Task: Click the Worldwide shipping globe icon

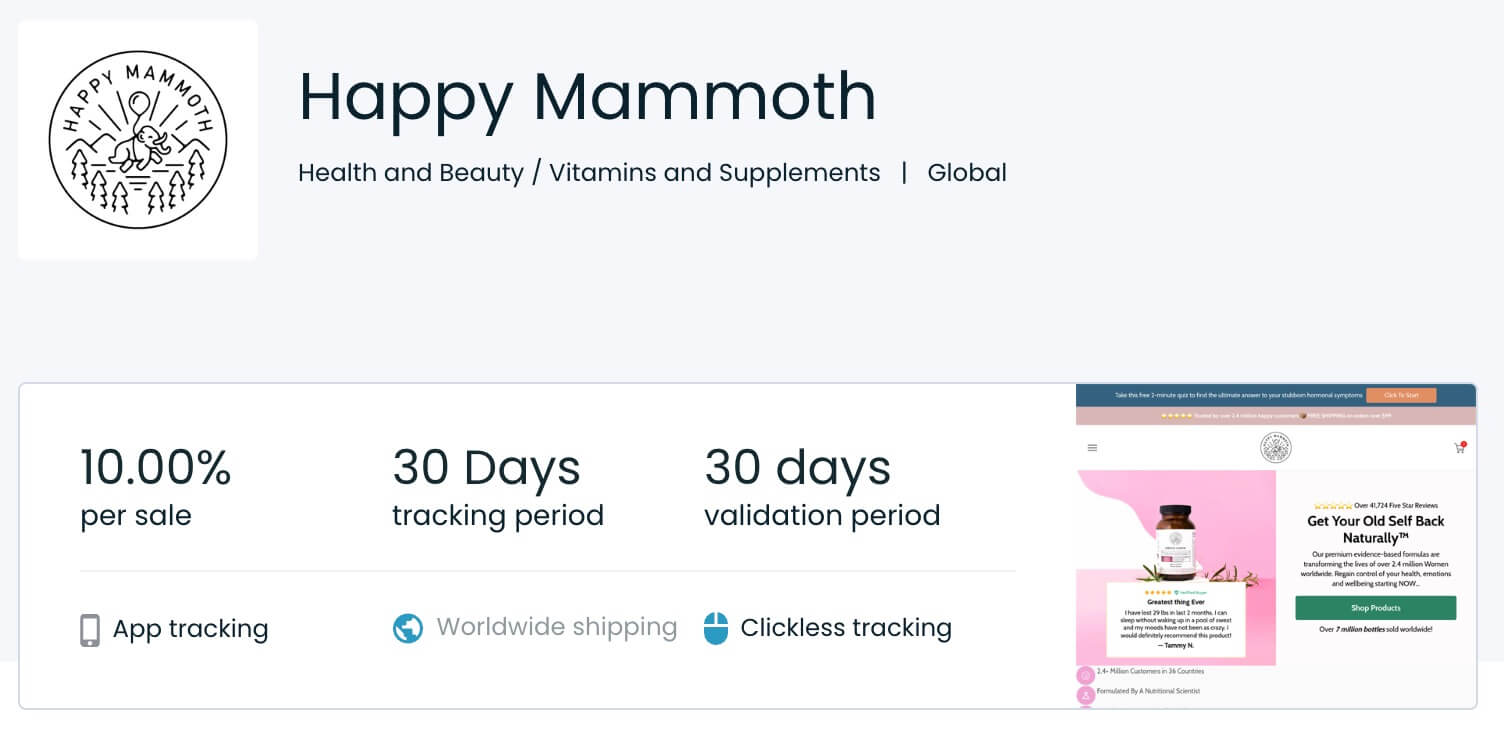Action: coord(408,628)
